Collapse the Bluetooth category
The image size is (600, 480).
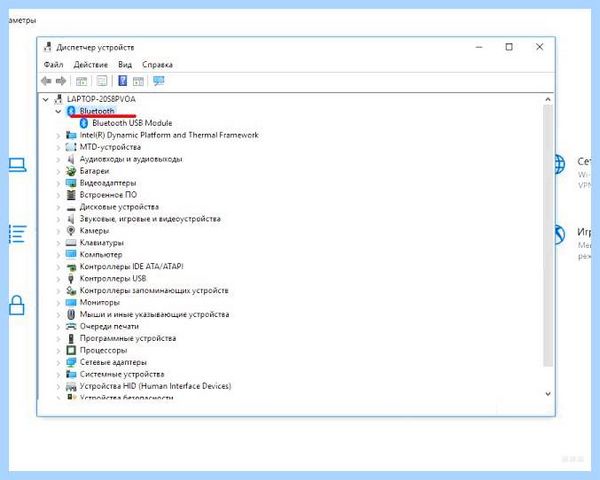tap(58, 111)
